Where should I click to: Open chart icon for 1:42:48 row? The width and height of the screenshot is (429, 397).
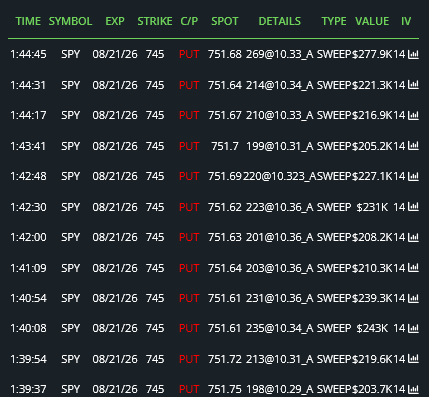point(413,176)
